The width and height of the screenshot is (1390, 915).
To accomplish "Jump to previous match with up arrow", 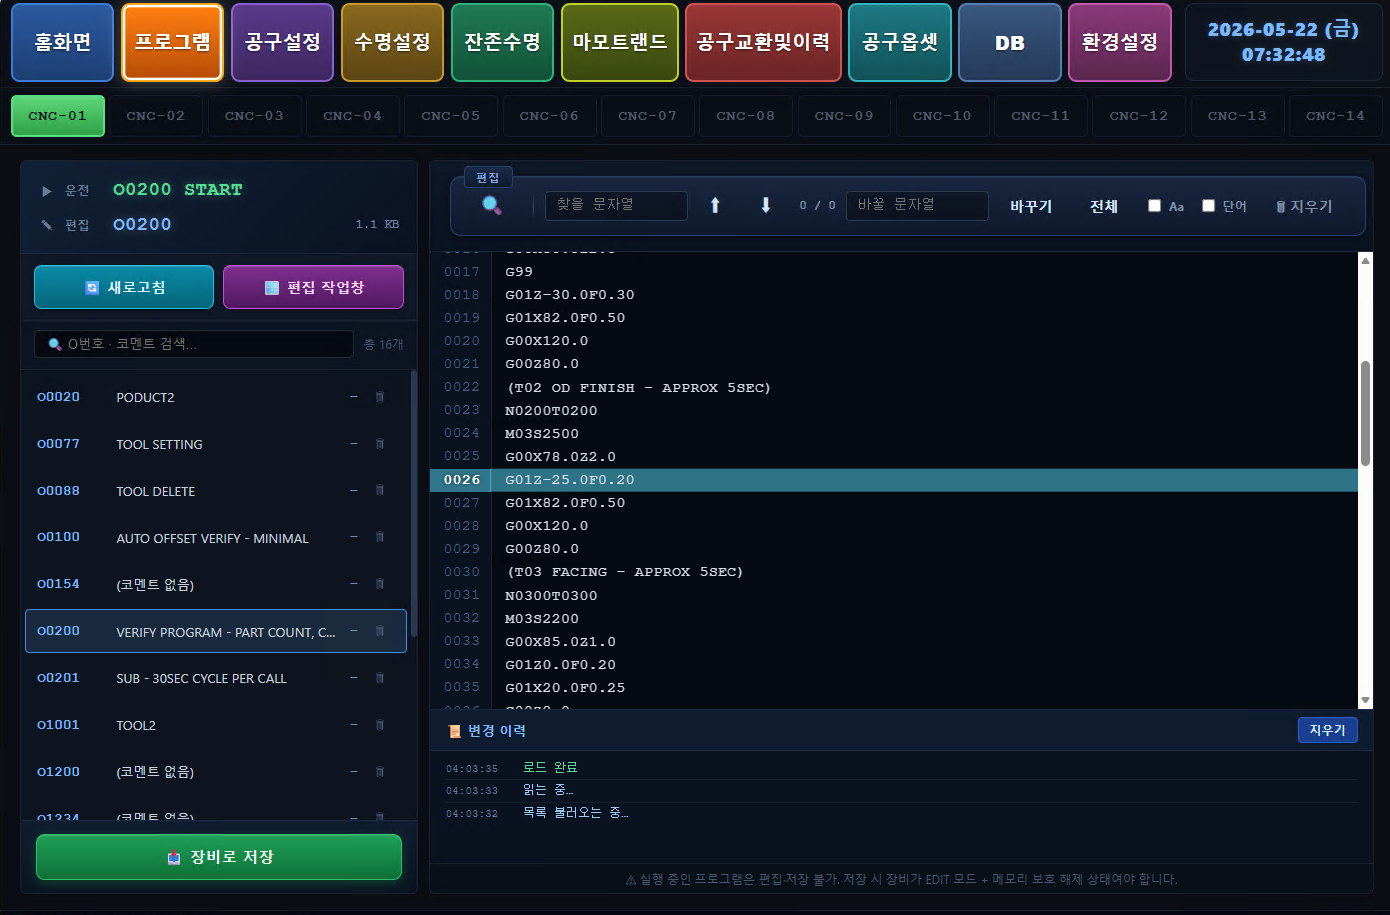I will coord(715,205).
